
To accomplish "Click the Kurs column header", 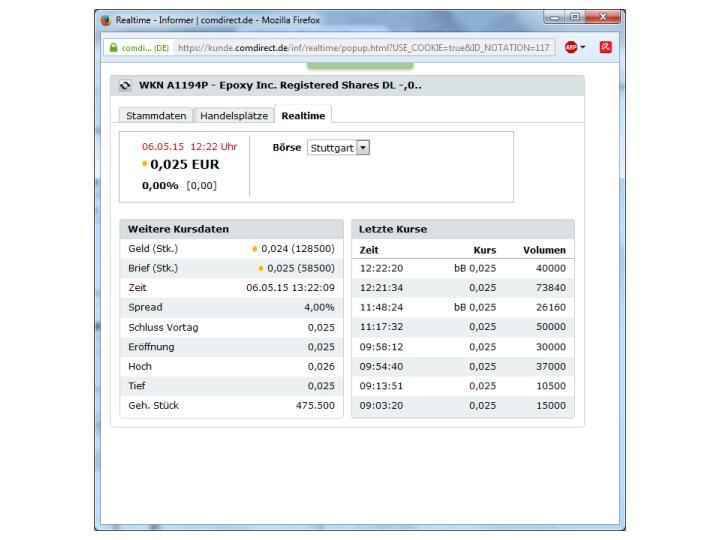I will pyautogui.click(x=485, y=250).
